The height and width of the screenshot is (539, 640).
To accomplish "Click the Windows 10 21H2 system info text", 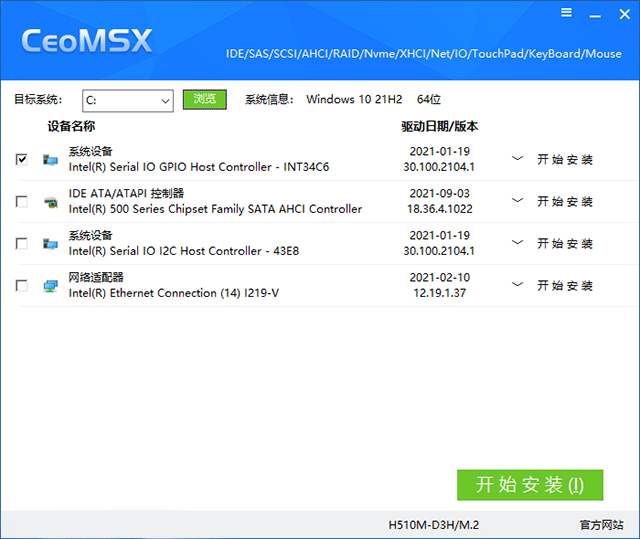I will click(x=354, y=100).
